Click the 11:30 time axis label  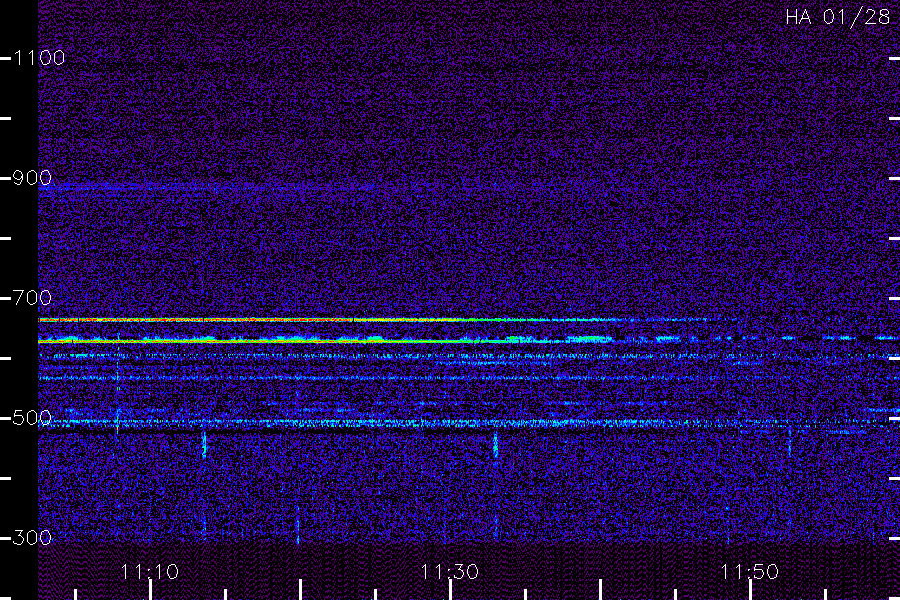click(x=449, y=572)
